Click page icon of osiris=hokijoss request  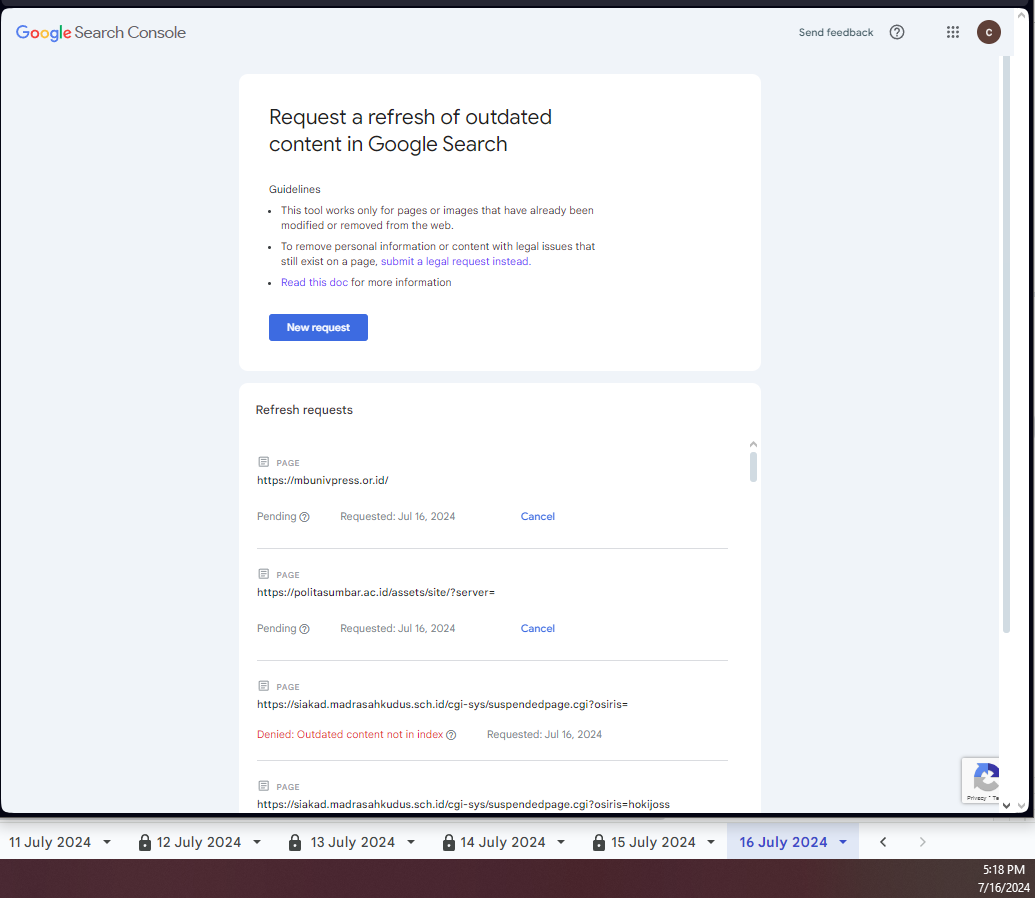pyautogui.click(x=263, y=786)
